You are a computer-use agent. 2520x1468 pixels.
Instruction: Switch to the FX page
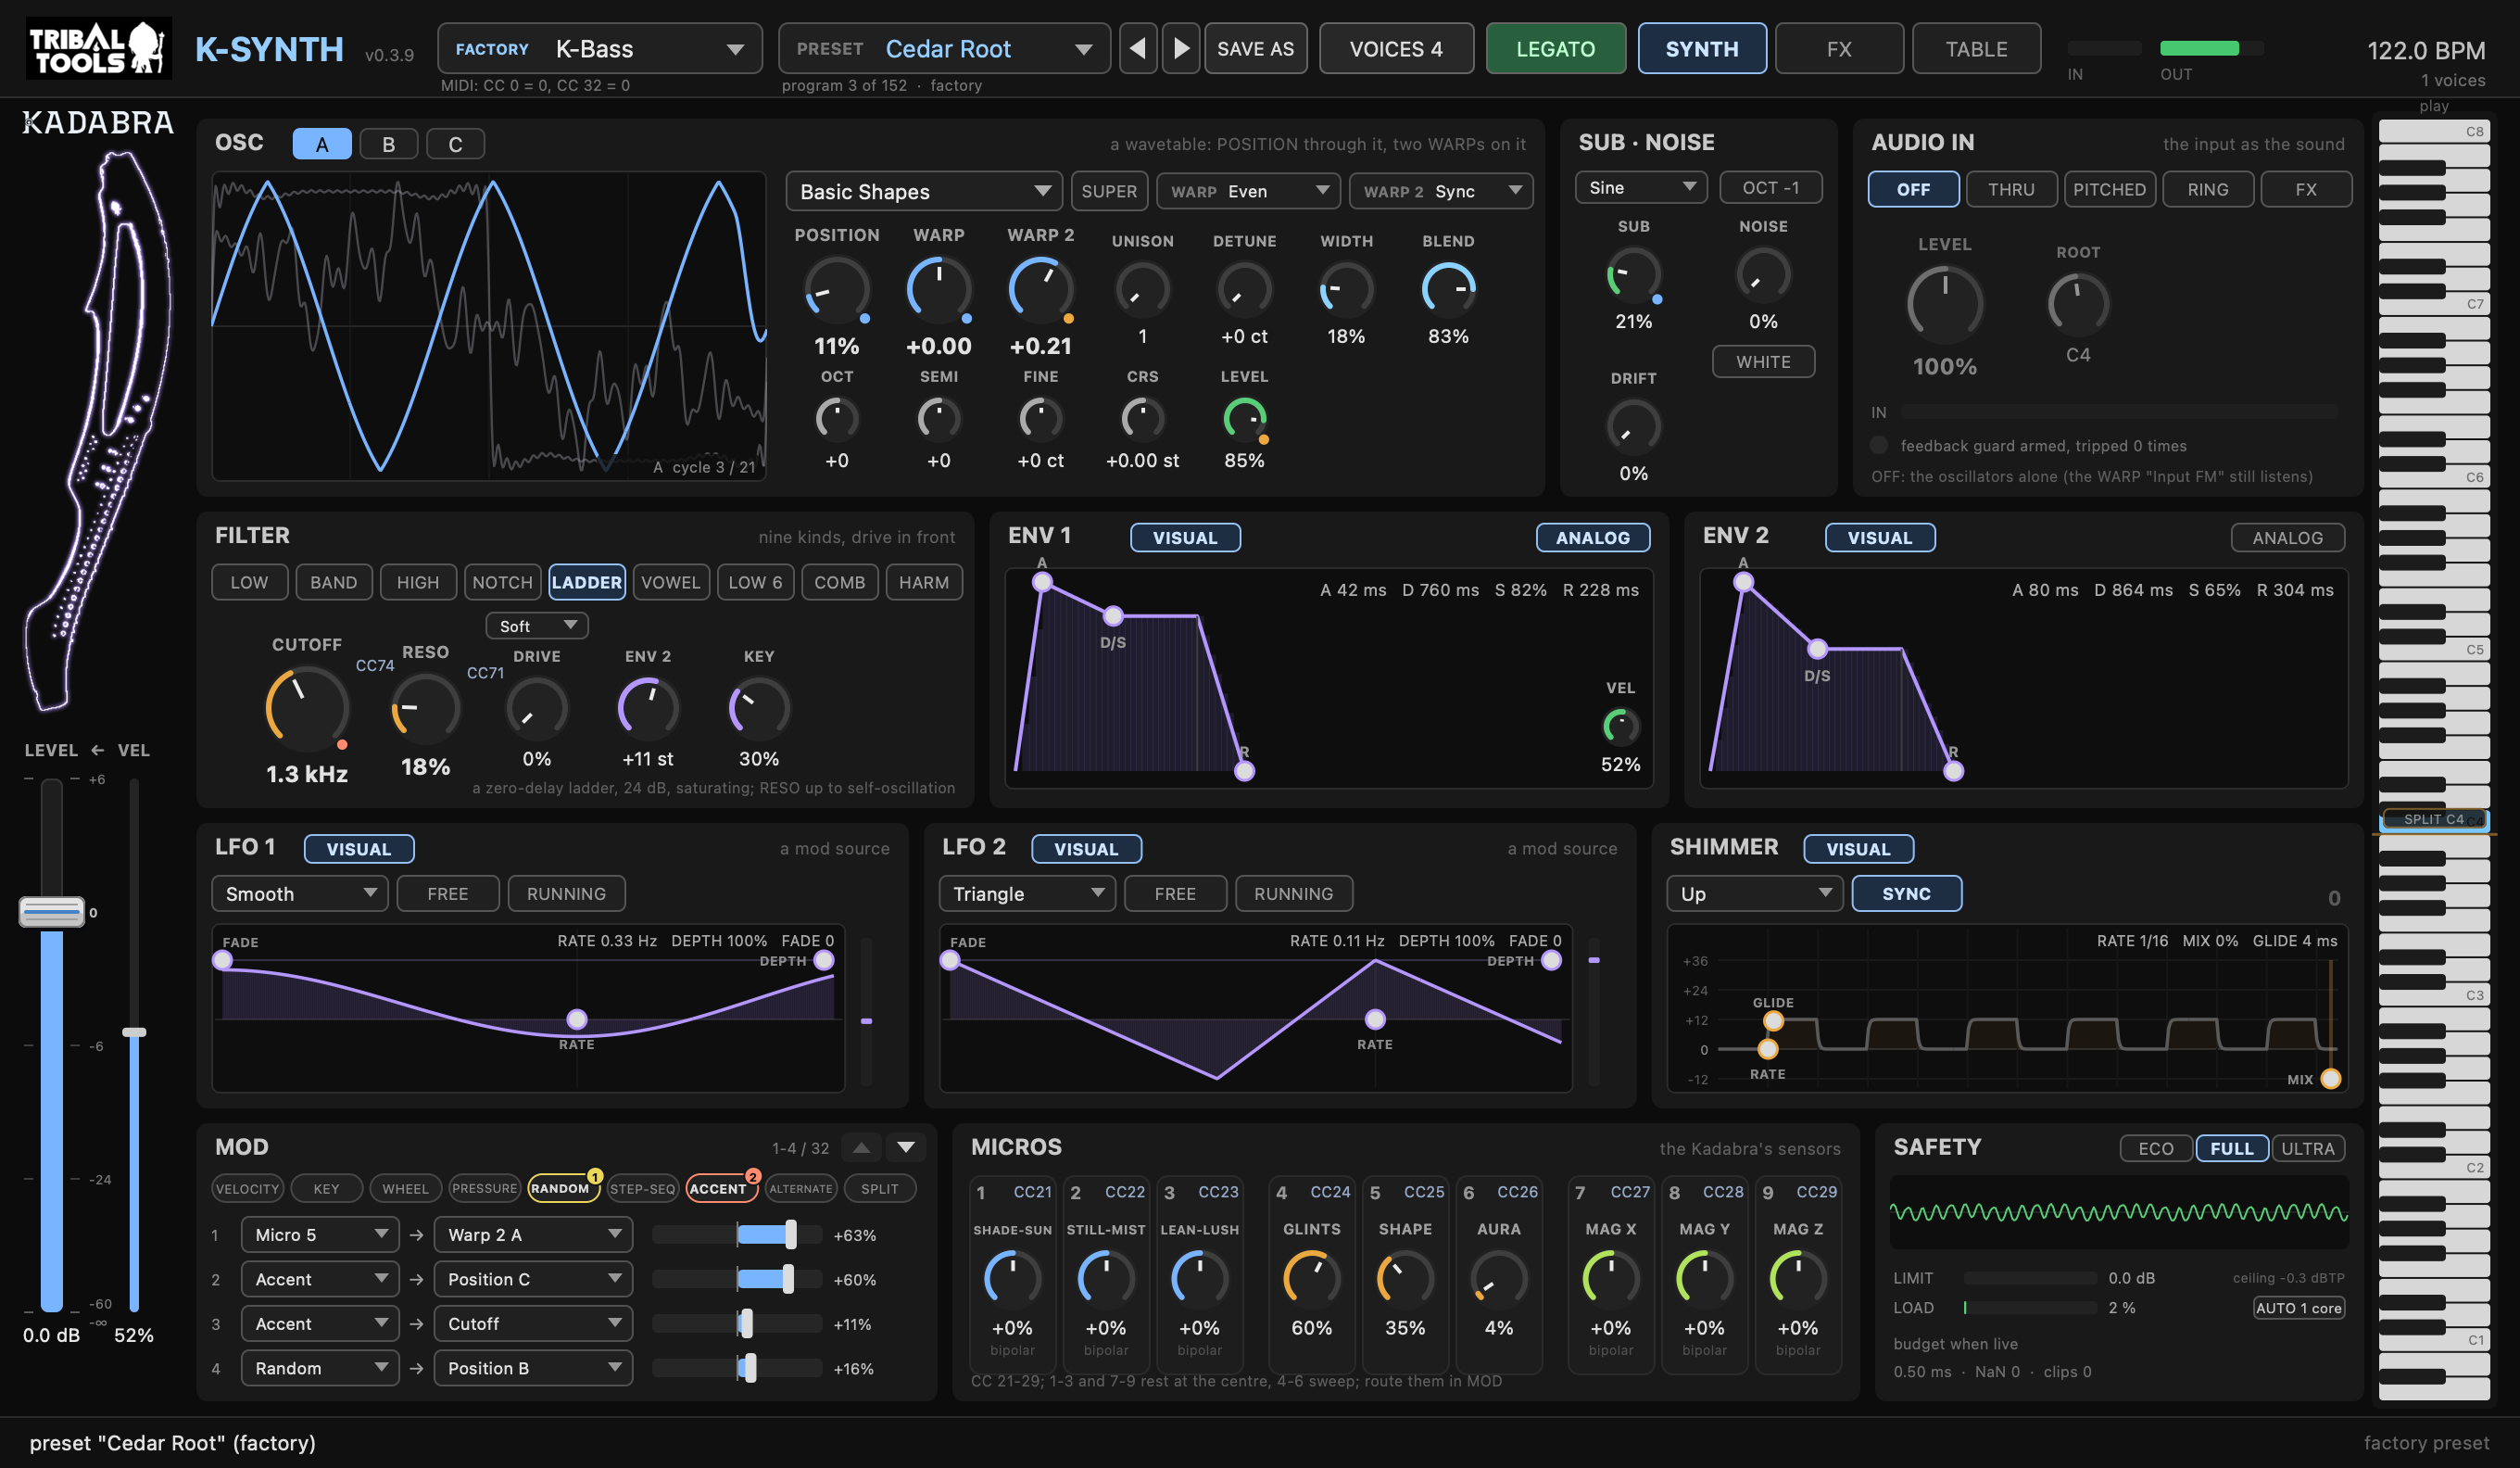[x=1839, y=49]
